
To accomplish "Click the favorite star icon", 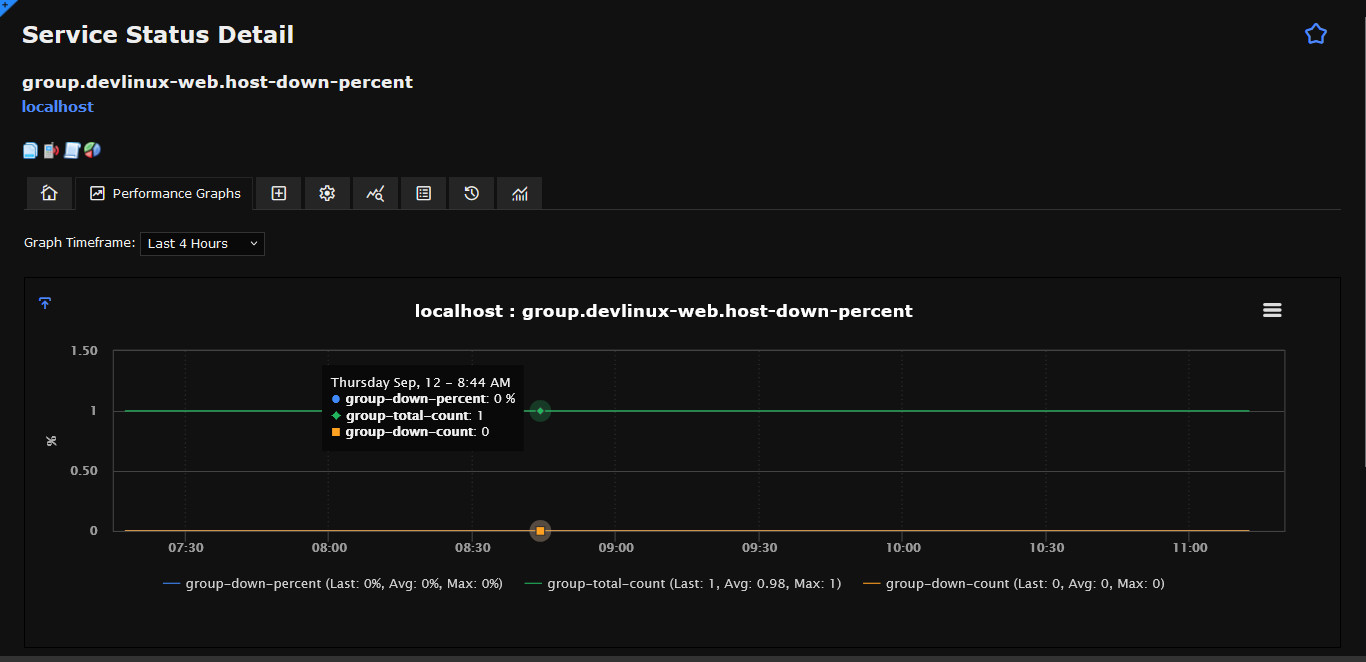I will click(1316, 34).
